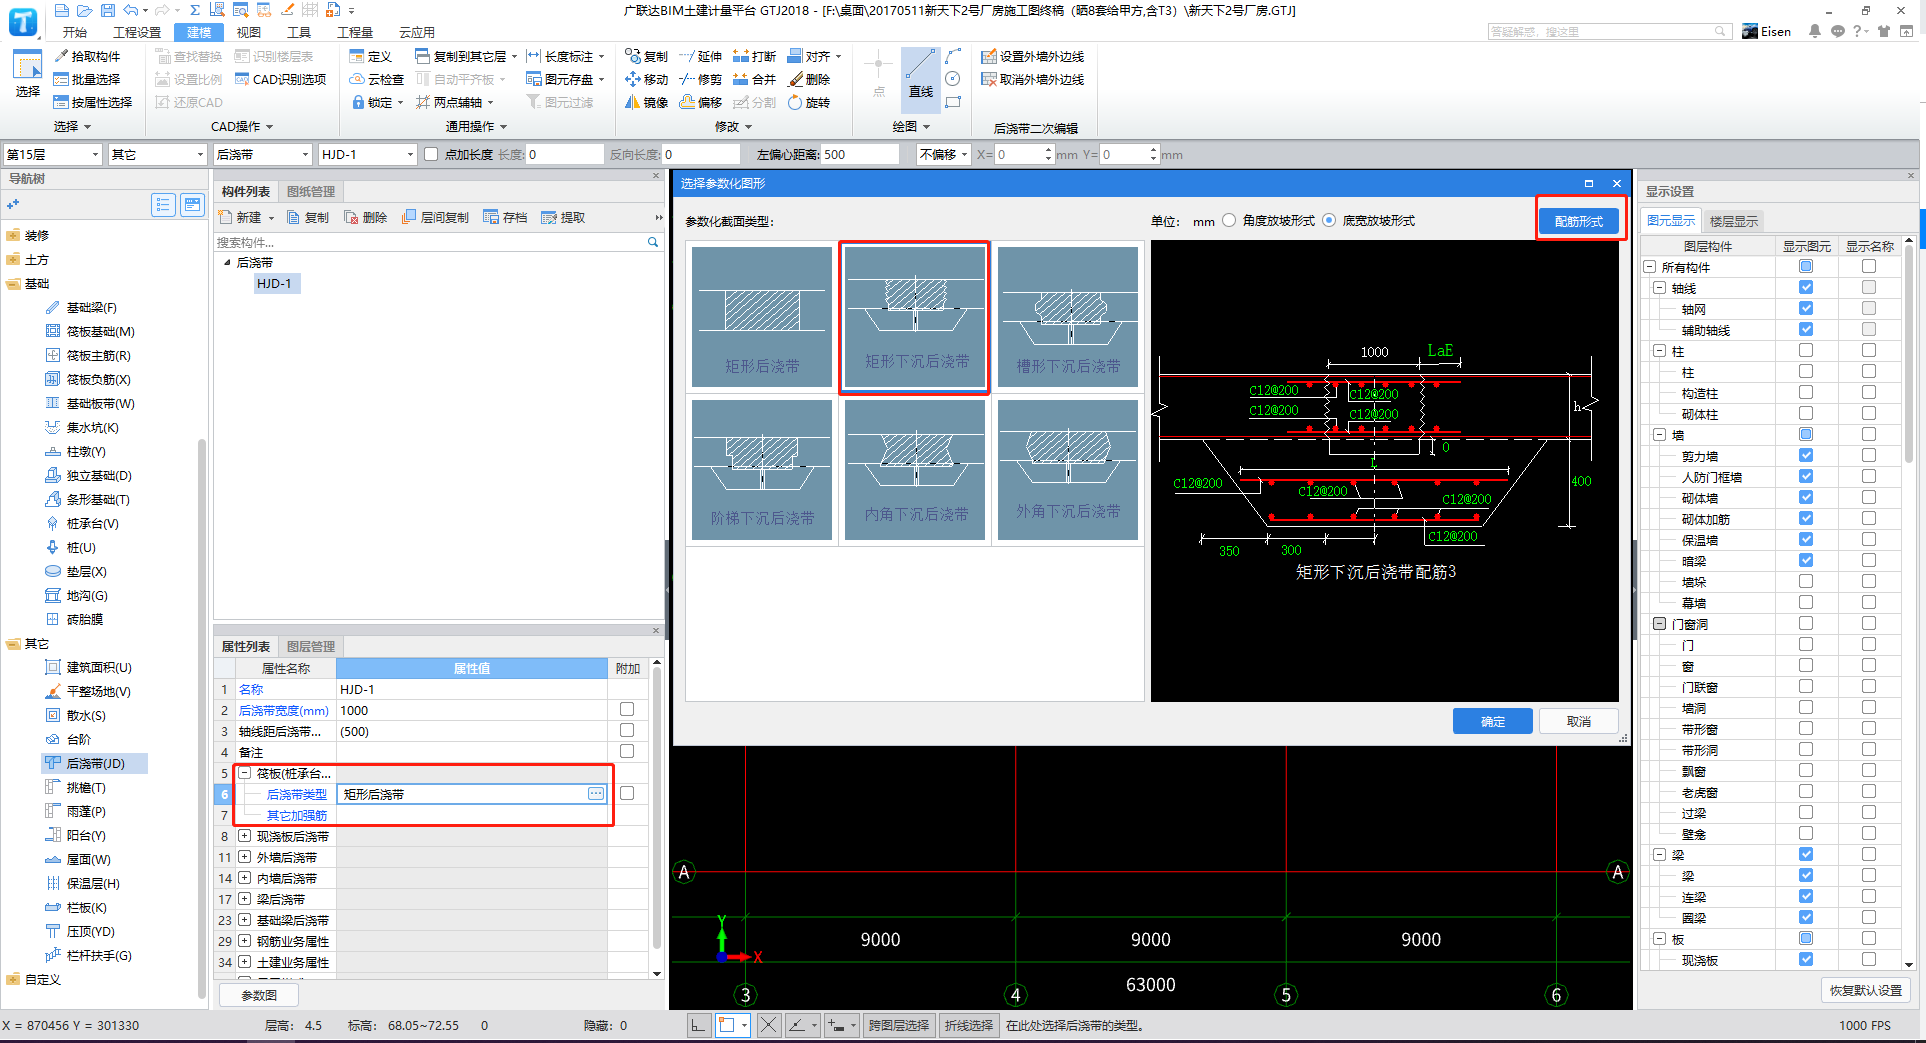The width and height of the screenshot is (1926, 1043).
Task: Expand the 钢筋业务属性 property group
Action: point(244,941)
